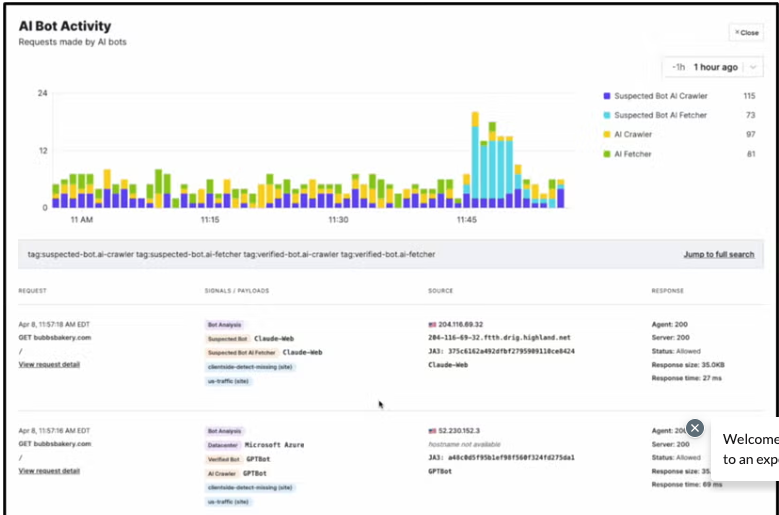Screen dimensions: 779x515
Task: Click the Datacenter tag for Microsoft Azure
Action: (223, 445)
